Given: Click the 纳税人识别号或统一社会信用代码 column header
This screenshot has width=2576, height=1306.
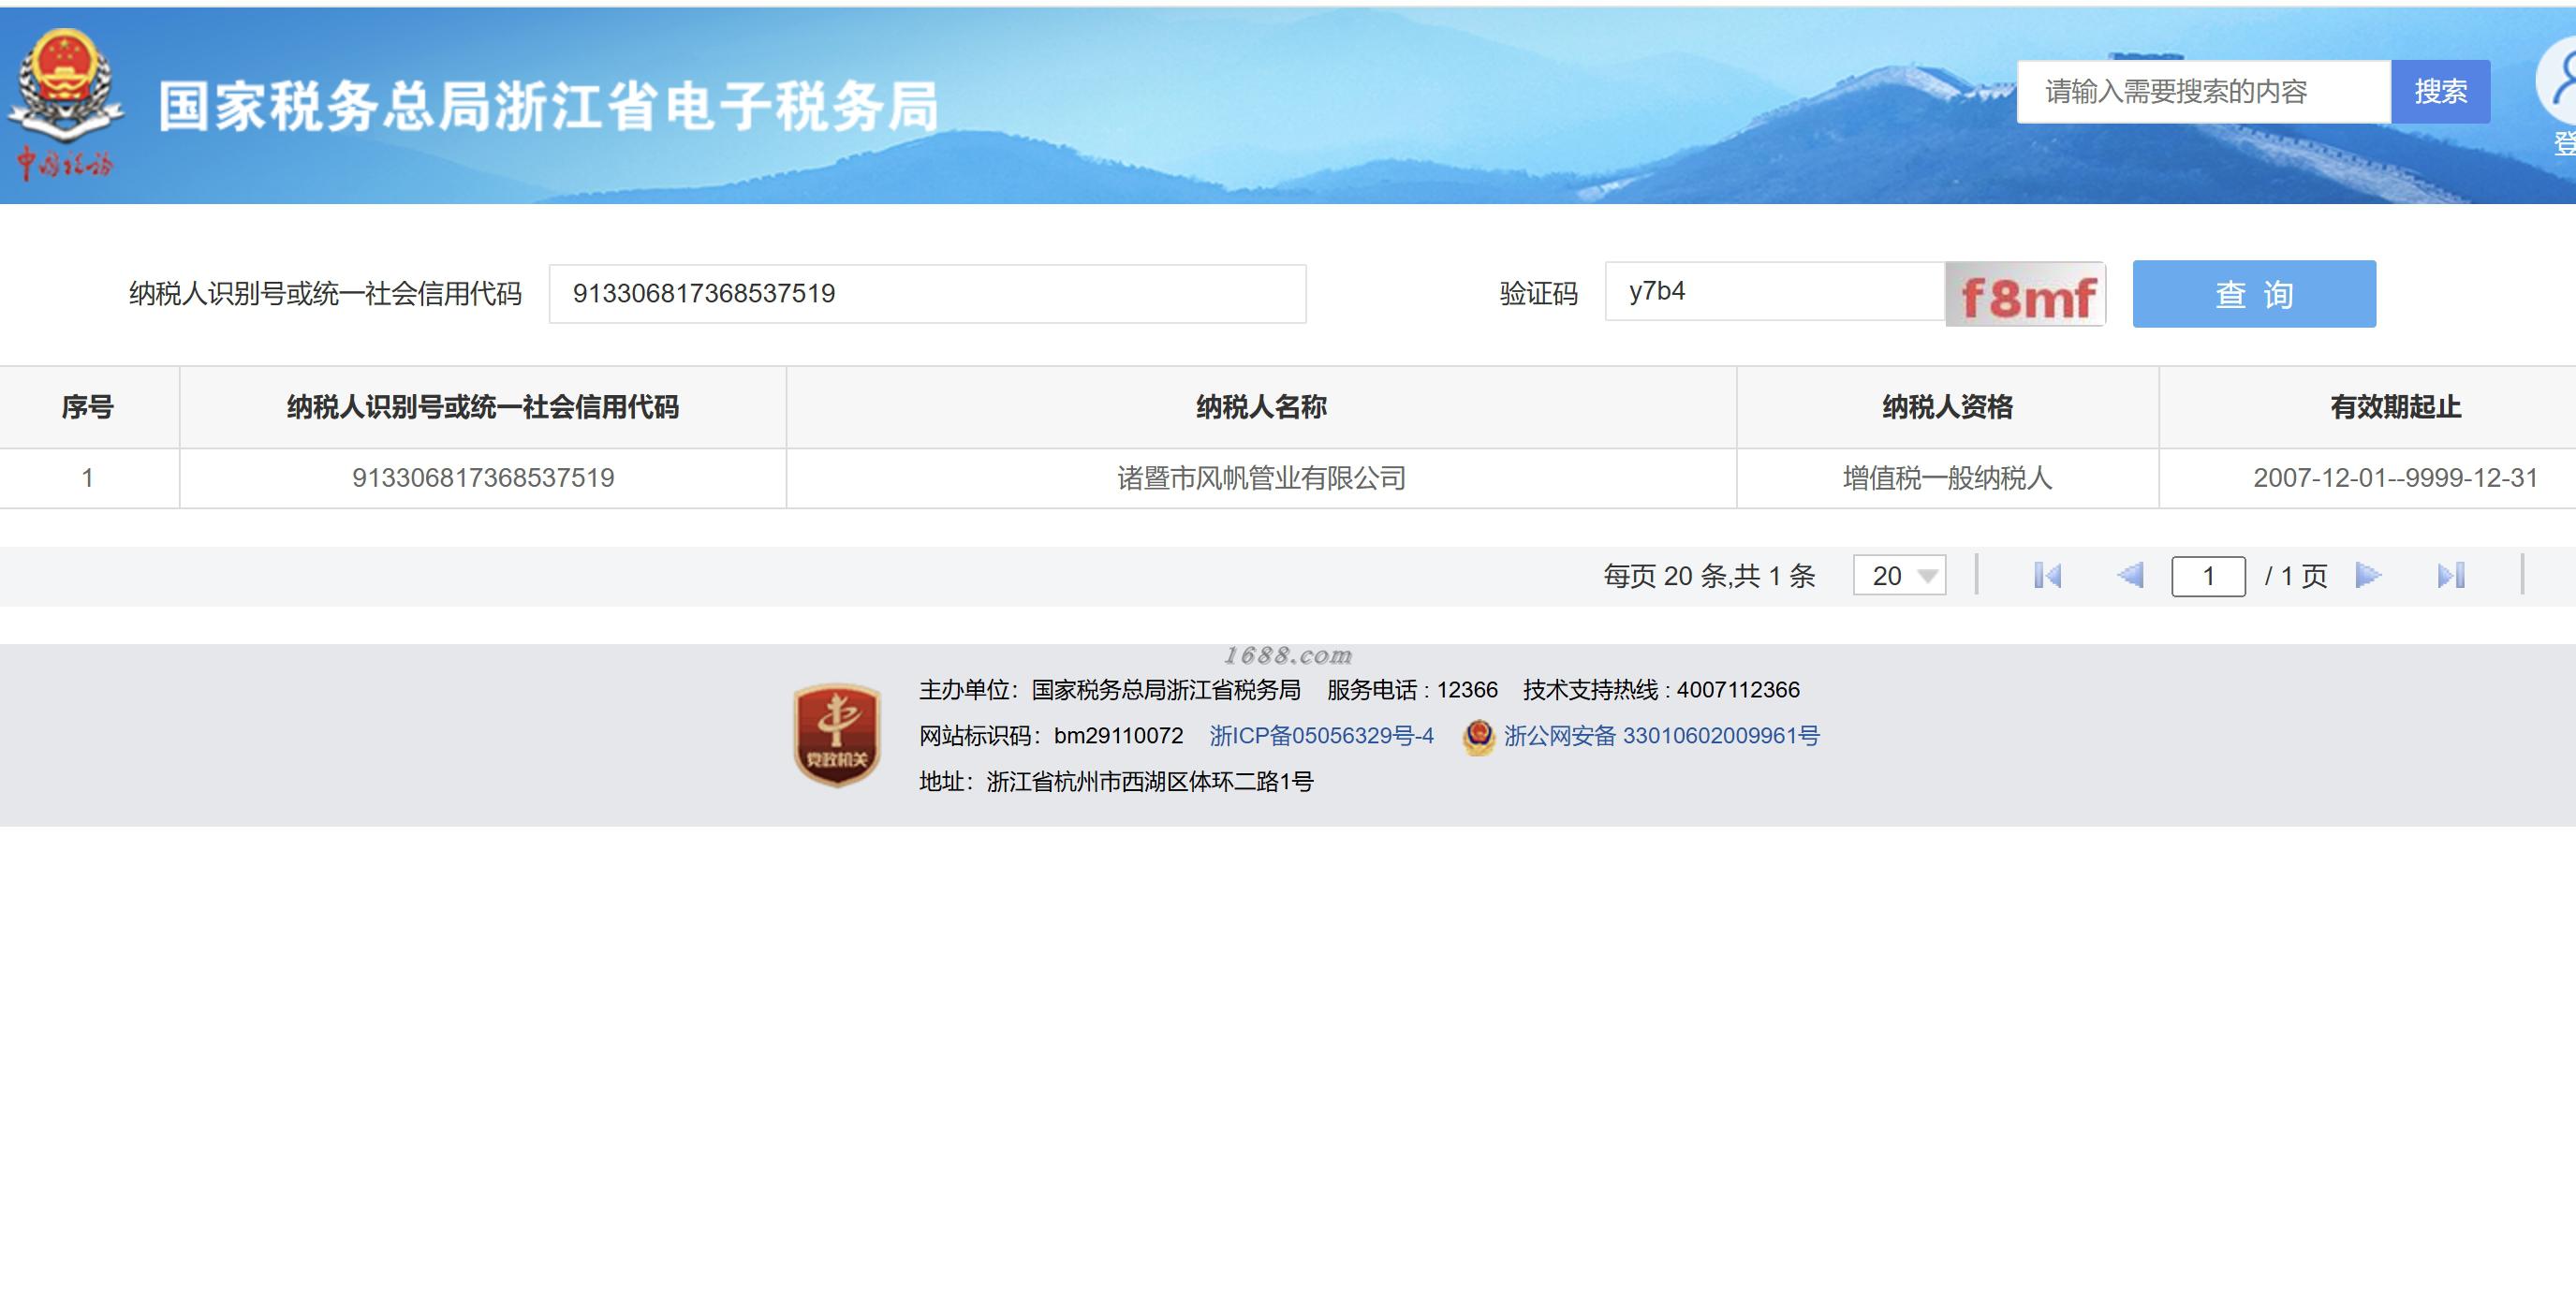Looking at the screenshot, I should [x=483, y=407].
